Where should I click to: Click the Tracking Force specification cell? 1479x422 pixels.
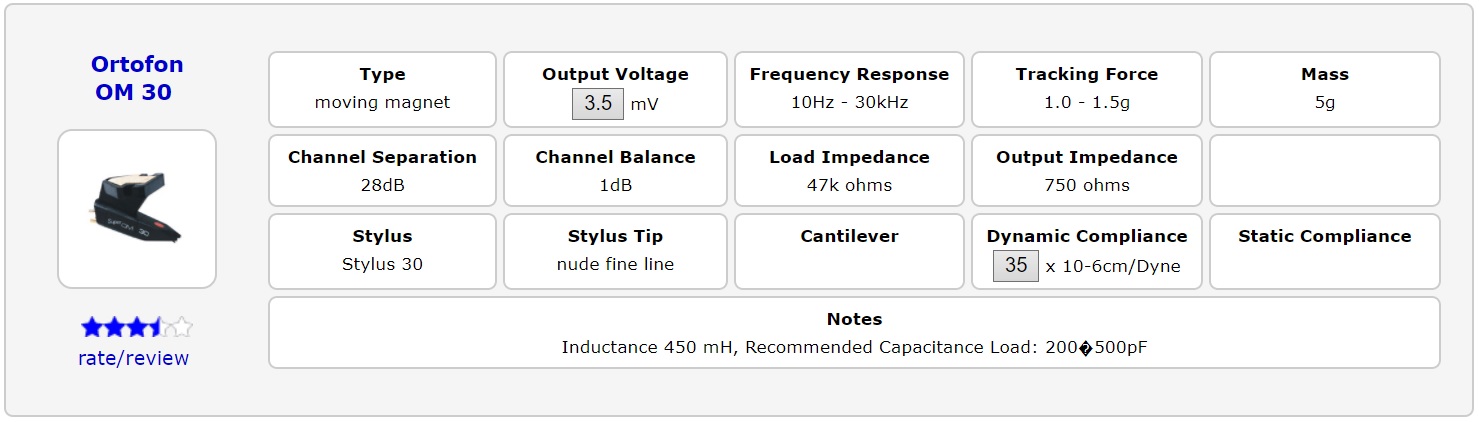coord(1086,89)
